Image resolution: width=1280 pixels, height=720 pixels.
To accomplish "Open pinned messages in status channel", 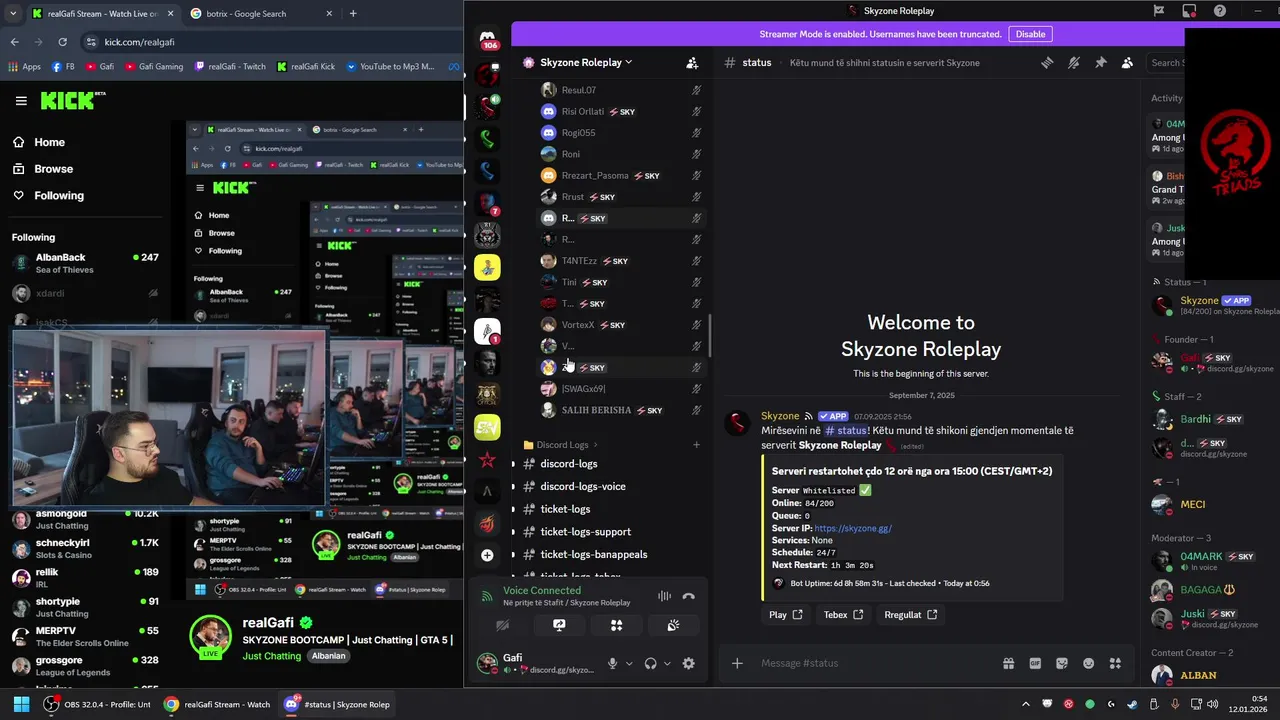I will pyautogui.click(x=1100, y=62).
